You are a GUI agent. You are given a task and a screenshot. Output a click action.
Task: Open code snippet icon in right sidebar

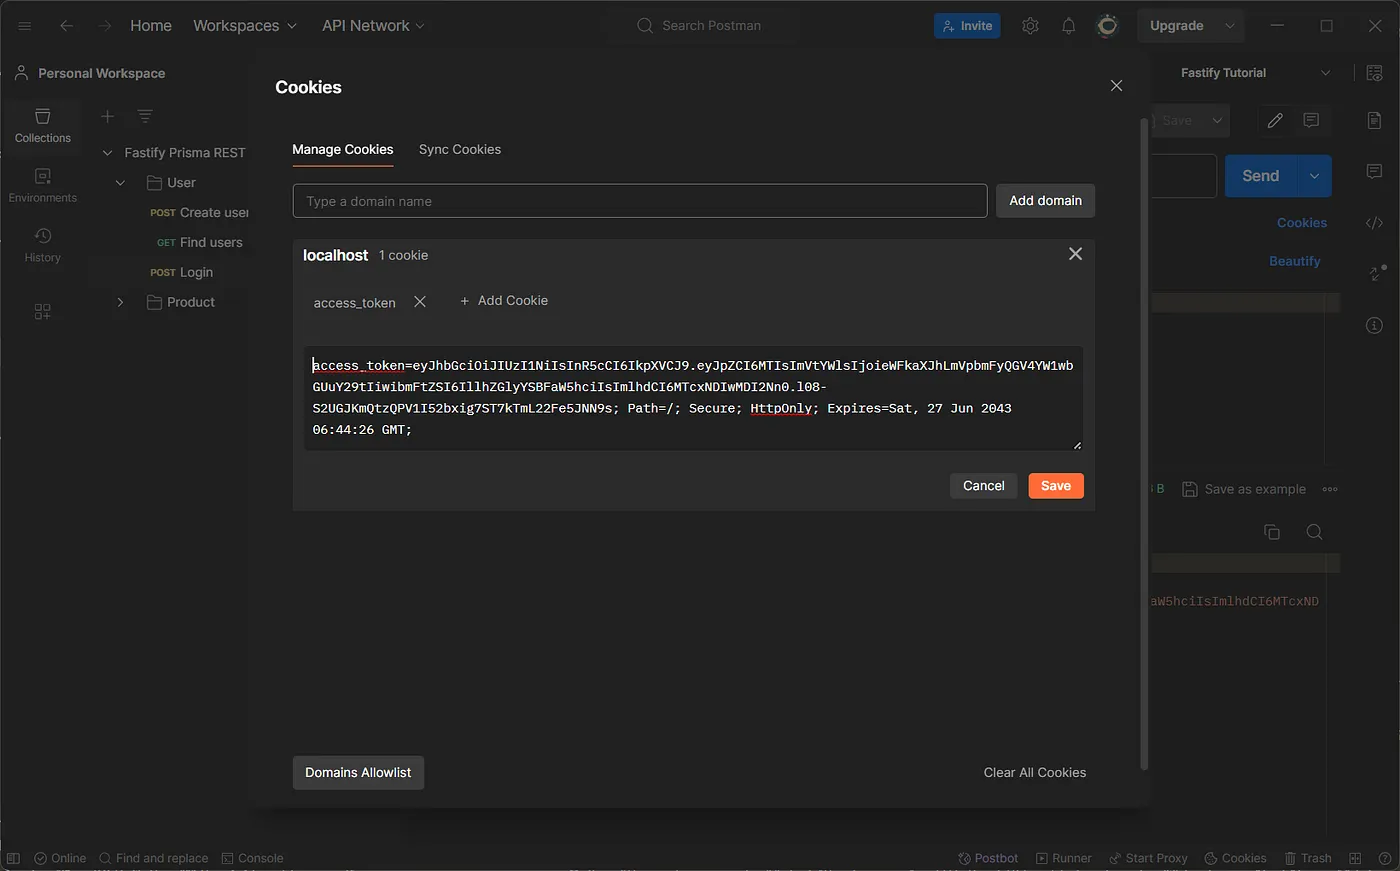coord(1374,223)
